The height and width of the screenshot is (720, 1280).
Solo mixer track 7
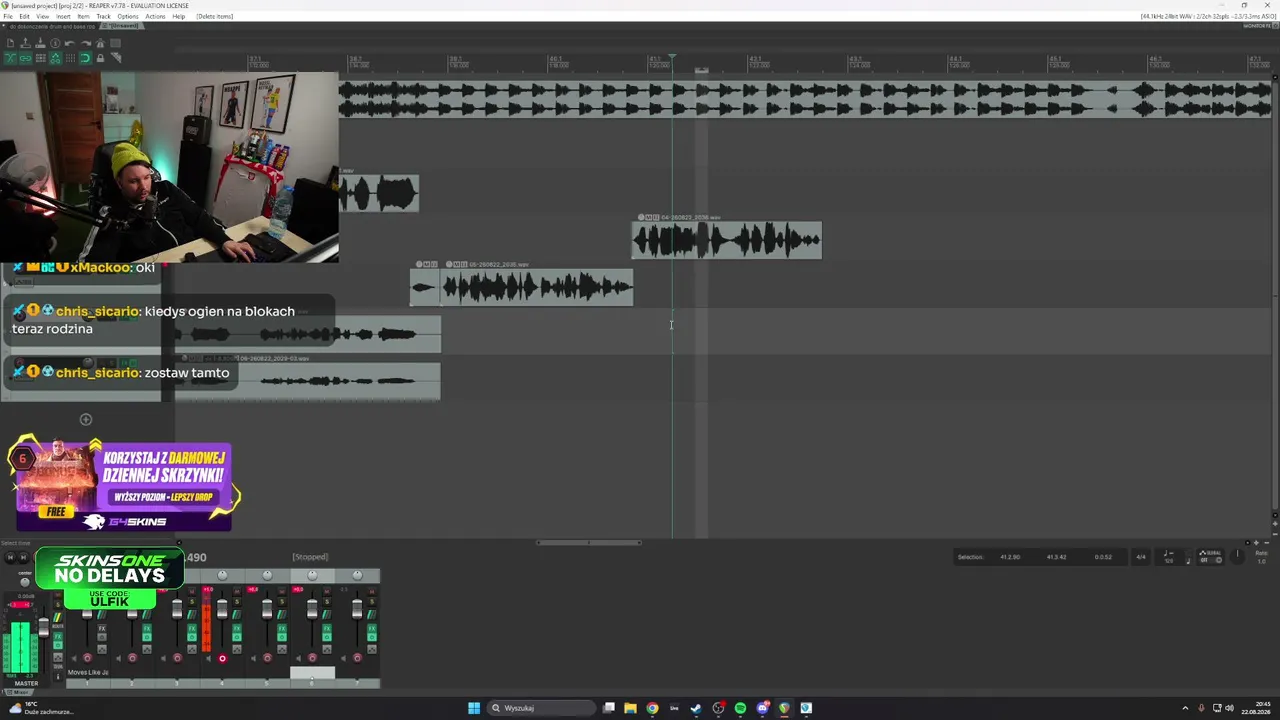click(x=372, y=602)
